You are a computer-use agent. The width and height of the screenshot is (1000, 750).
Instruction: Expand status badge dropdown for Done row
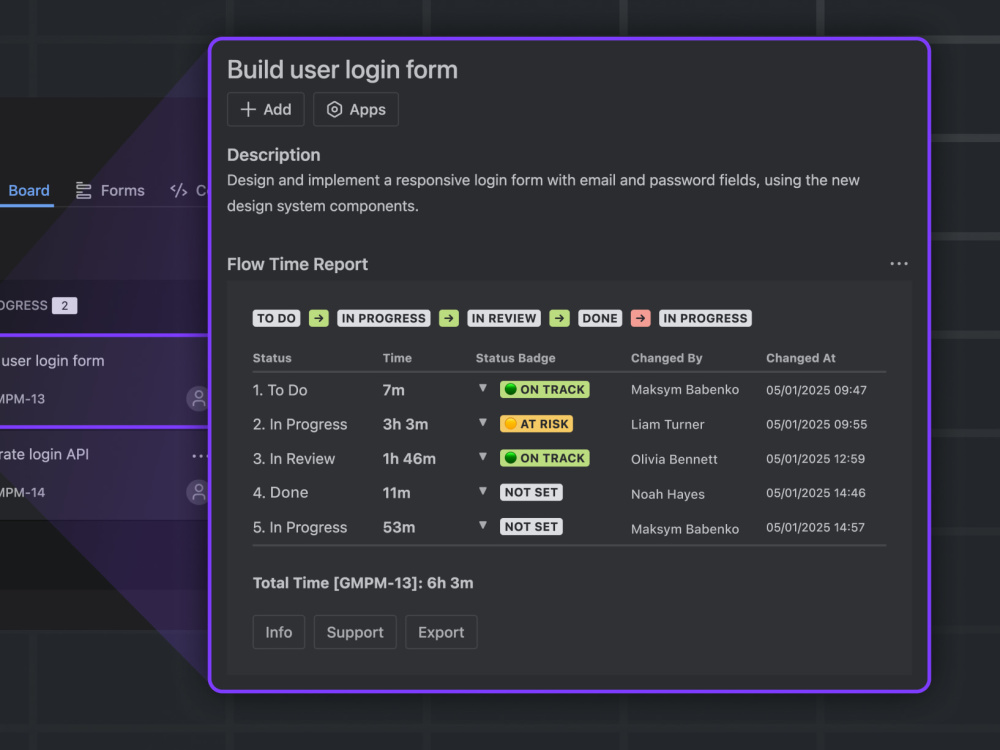point(483,491)
